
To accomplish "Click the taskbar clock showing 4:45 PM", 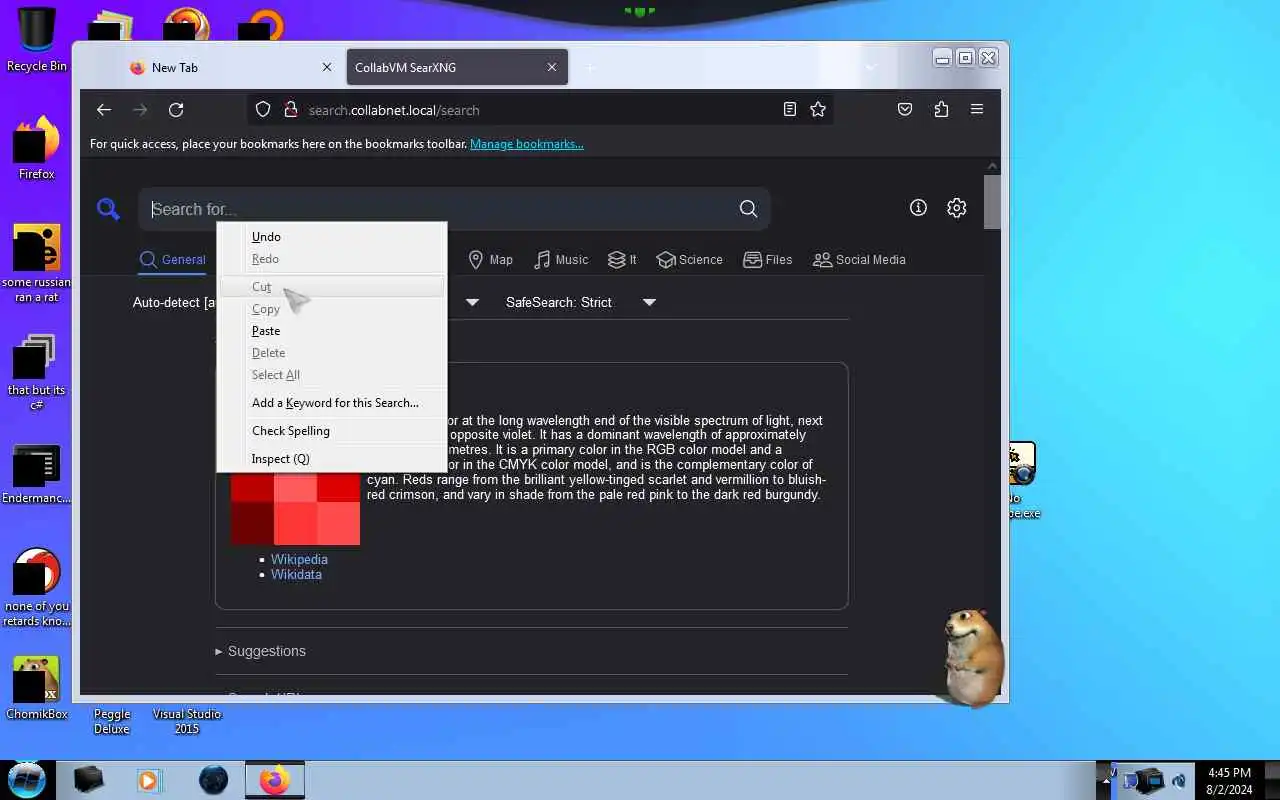I will (x=1229, y=780).
